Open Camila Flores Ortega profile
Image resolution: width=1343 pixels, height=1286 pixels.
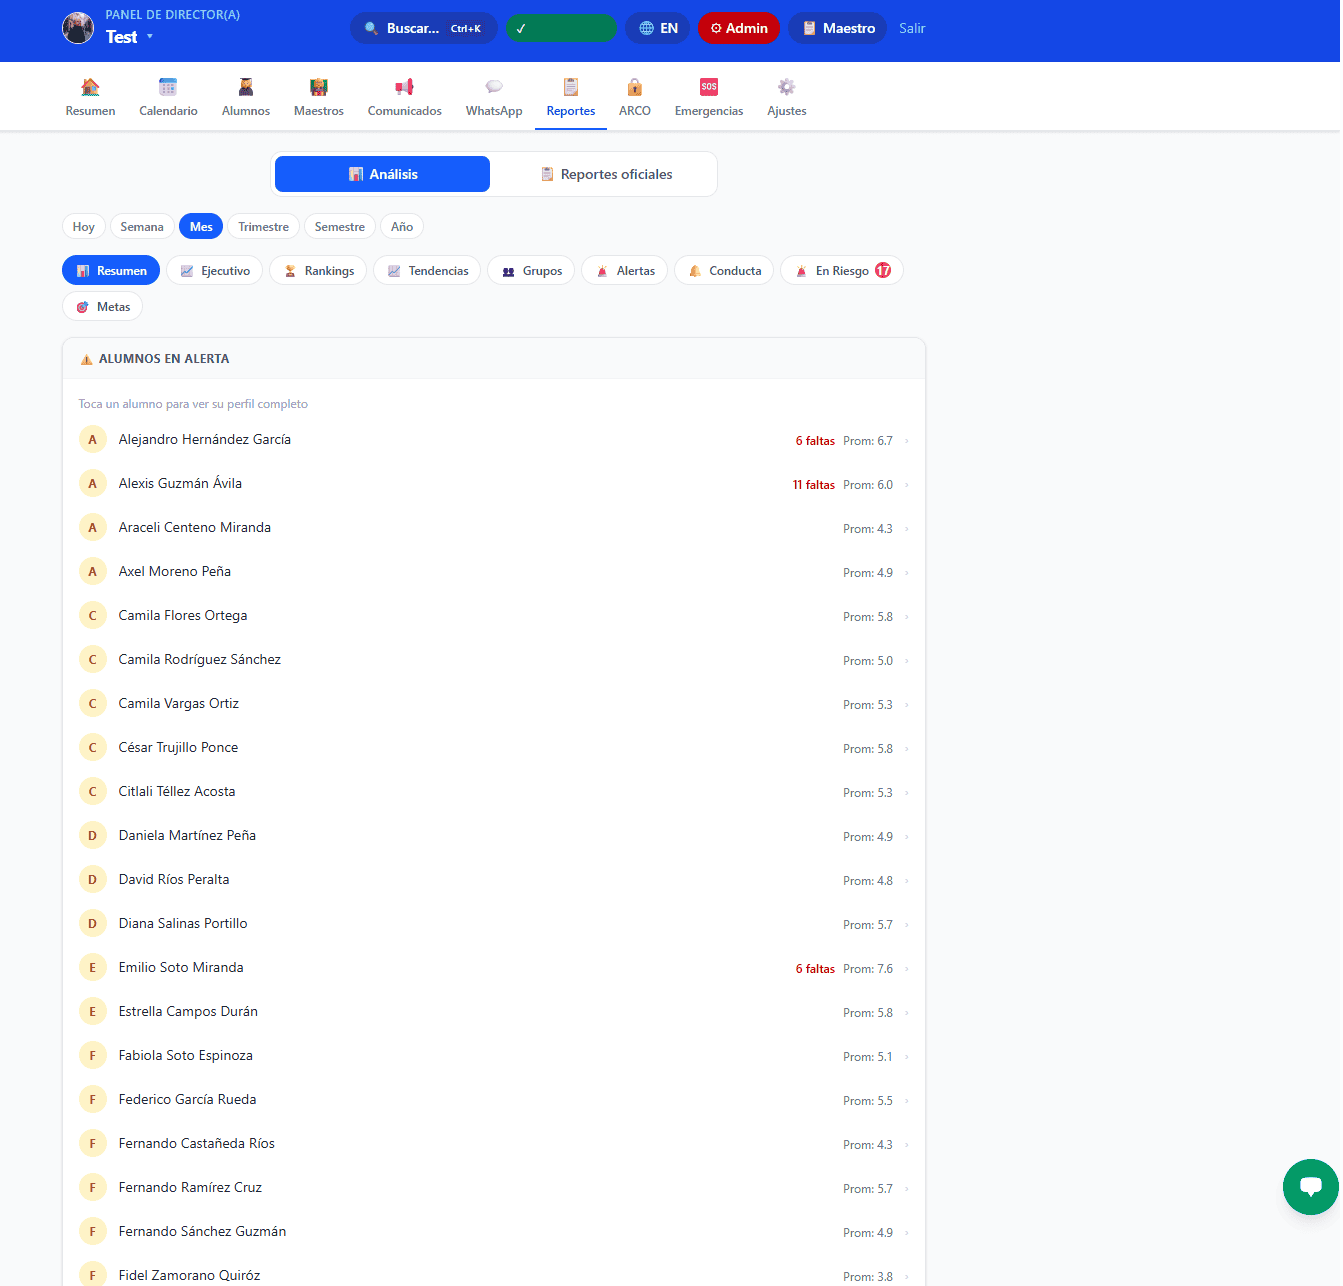click(x=494, y=616)
